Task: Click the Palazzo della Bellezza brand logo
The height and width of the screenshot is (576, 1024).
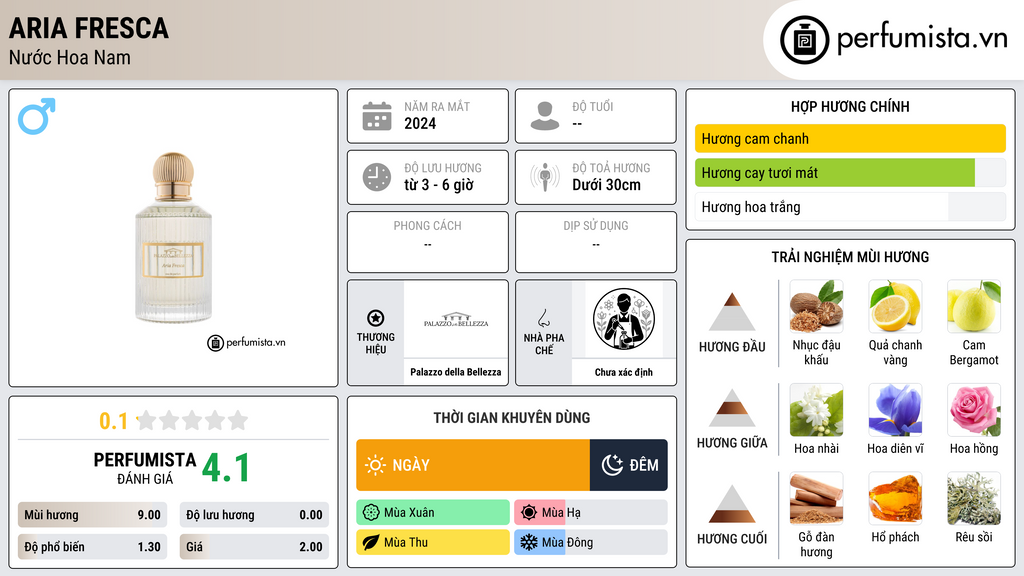Action: 456,319
